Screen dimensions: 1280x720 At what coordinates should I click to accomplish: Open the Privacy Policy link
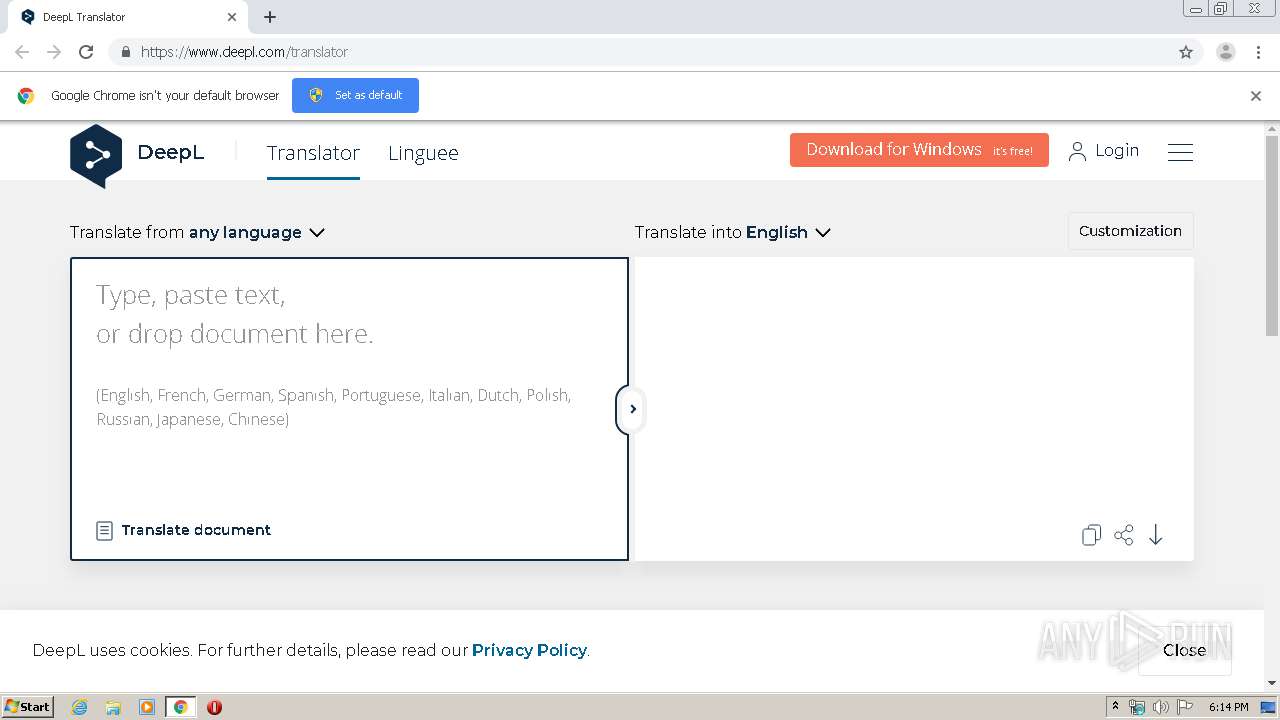[x=529, y=650]
